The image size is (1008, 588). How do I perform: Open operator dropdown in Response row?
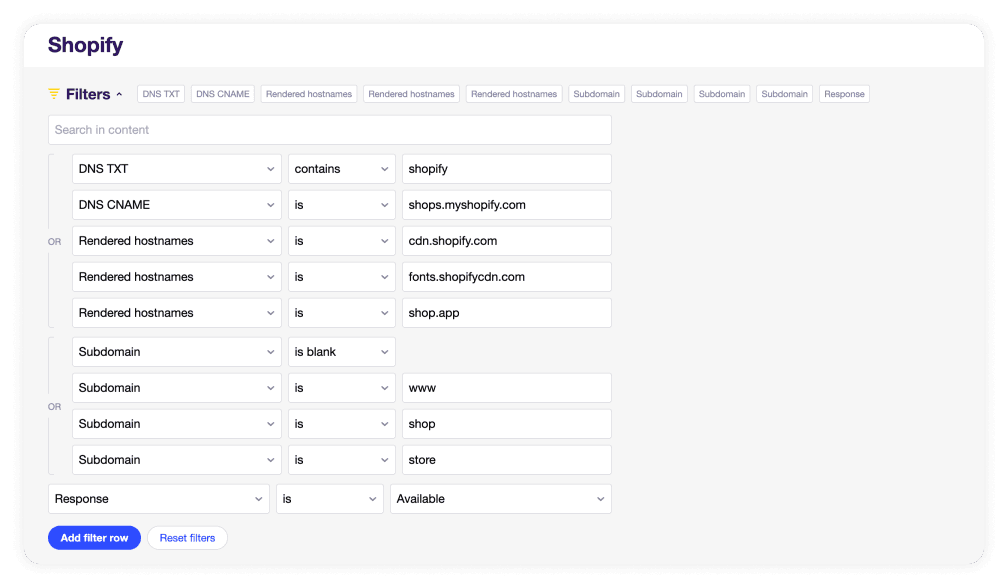pos(330,499)
